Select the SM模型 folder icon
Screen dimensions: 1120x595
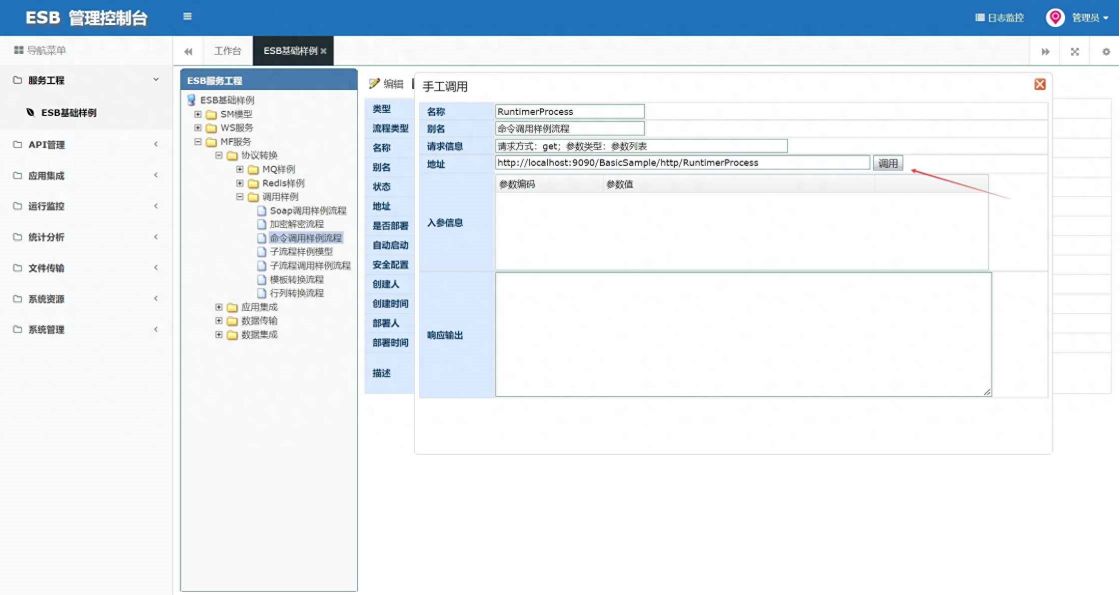211,114
